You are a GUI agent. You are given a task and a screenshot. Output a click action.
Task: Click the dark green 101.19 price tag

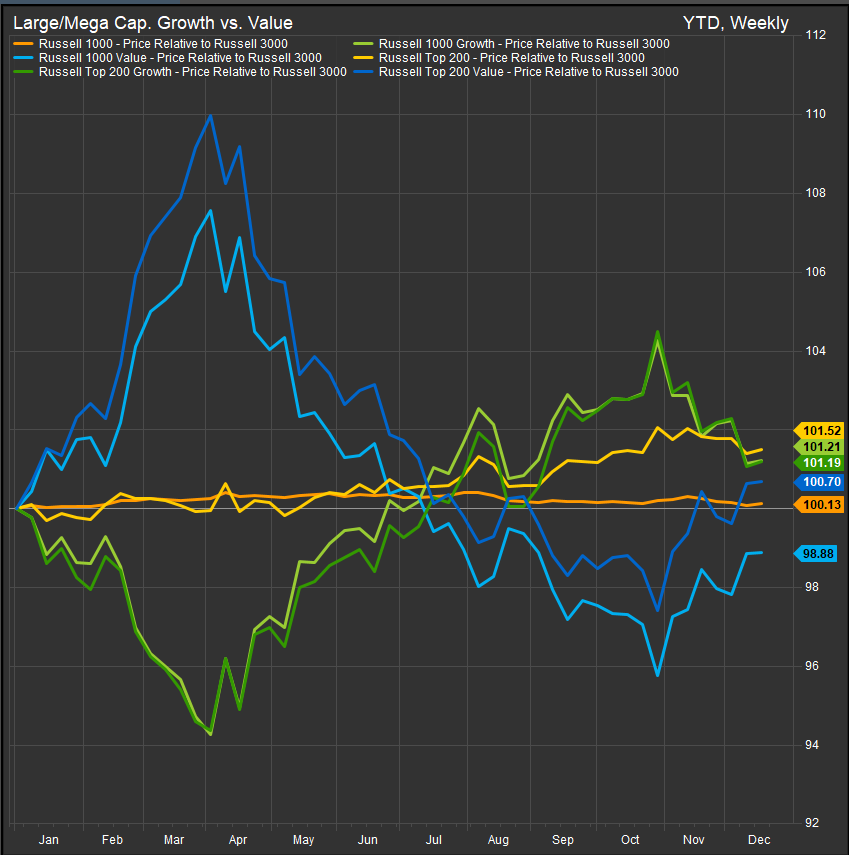click(x=820, y=463)
